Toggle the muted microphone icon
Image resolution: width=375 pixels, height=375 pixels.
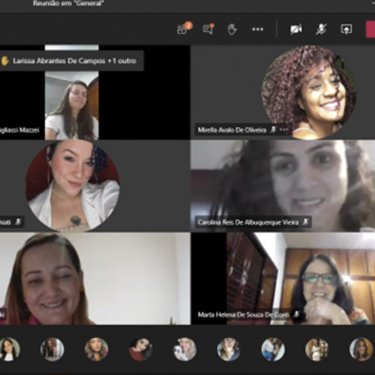[321, 29]
